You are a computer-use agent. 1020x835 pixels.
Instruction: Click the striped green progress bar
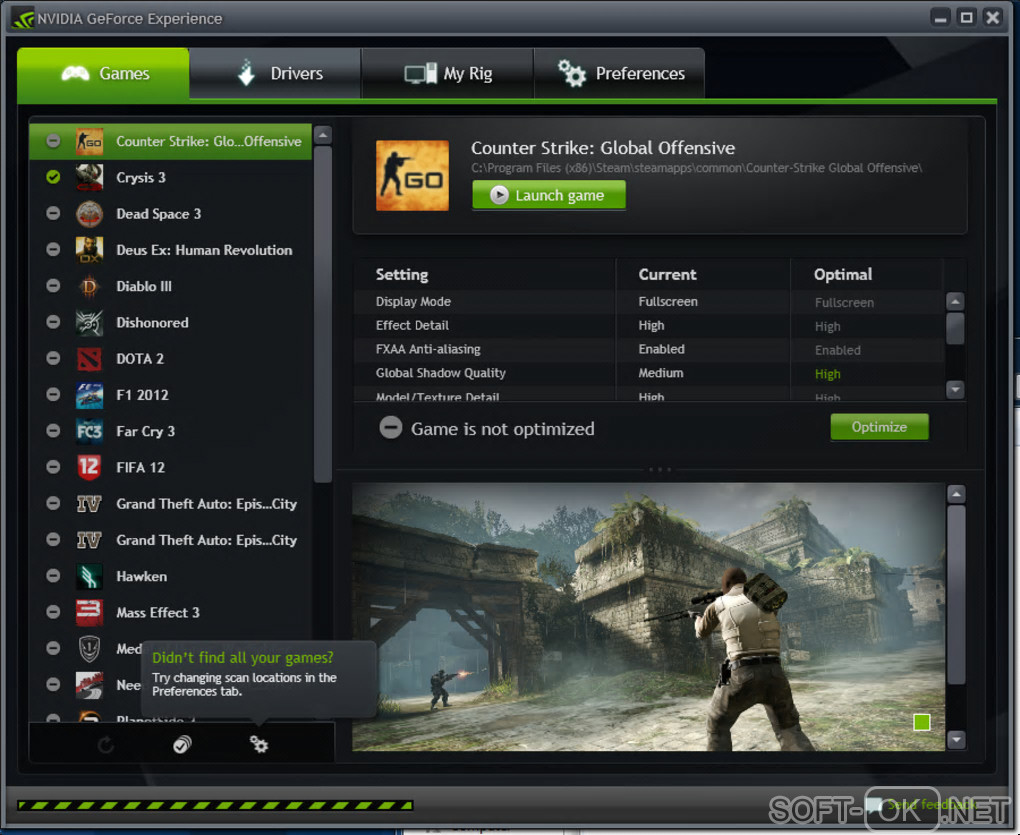point(215,806)
